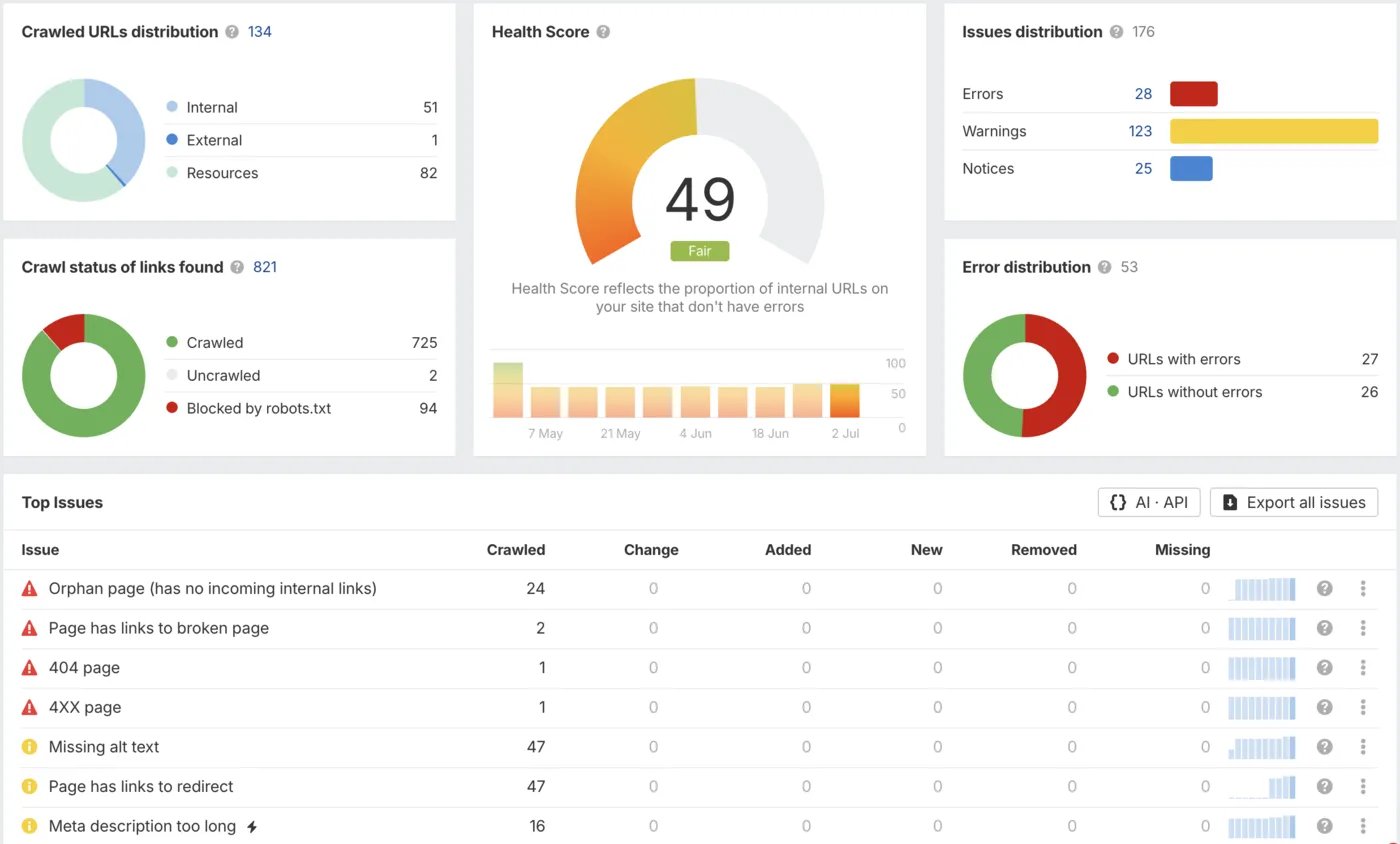Open help icon in Meta description too long row
Image resolution: width=1400 pixels, height=844 pixels.
coord(1325,826)
